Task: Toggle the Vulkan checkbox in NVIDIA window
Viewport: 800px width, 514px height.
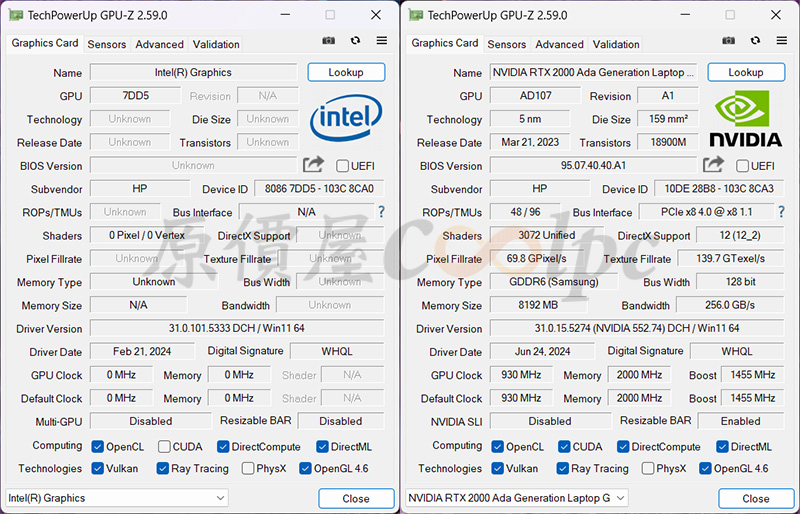Action: tap(497, 468)
